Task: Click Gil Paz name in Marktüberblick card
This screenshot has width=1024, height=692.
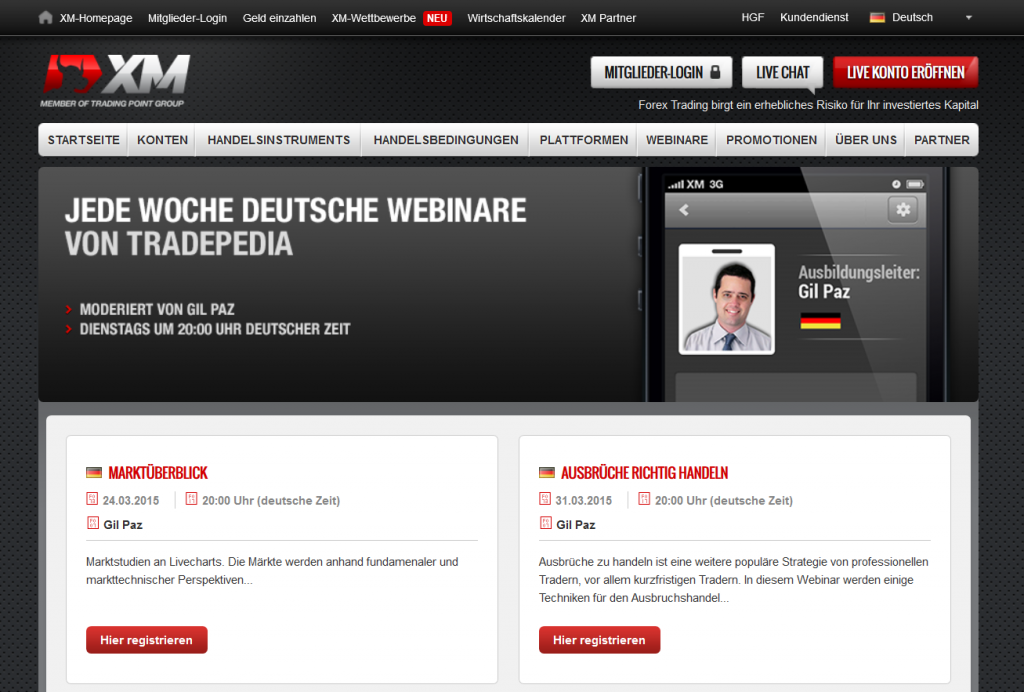Action: 123,525
